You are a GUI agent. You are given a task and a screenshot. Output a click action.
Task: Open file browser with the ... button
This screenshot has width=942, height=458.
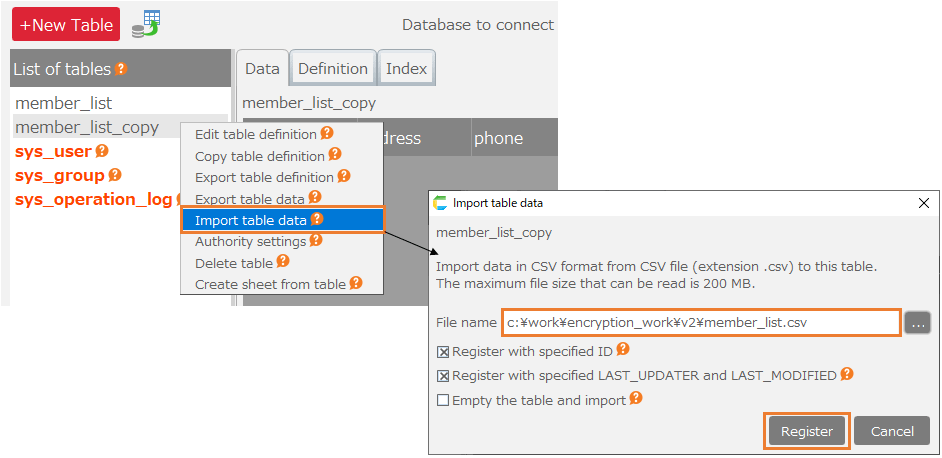click(x=917, y=323)
